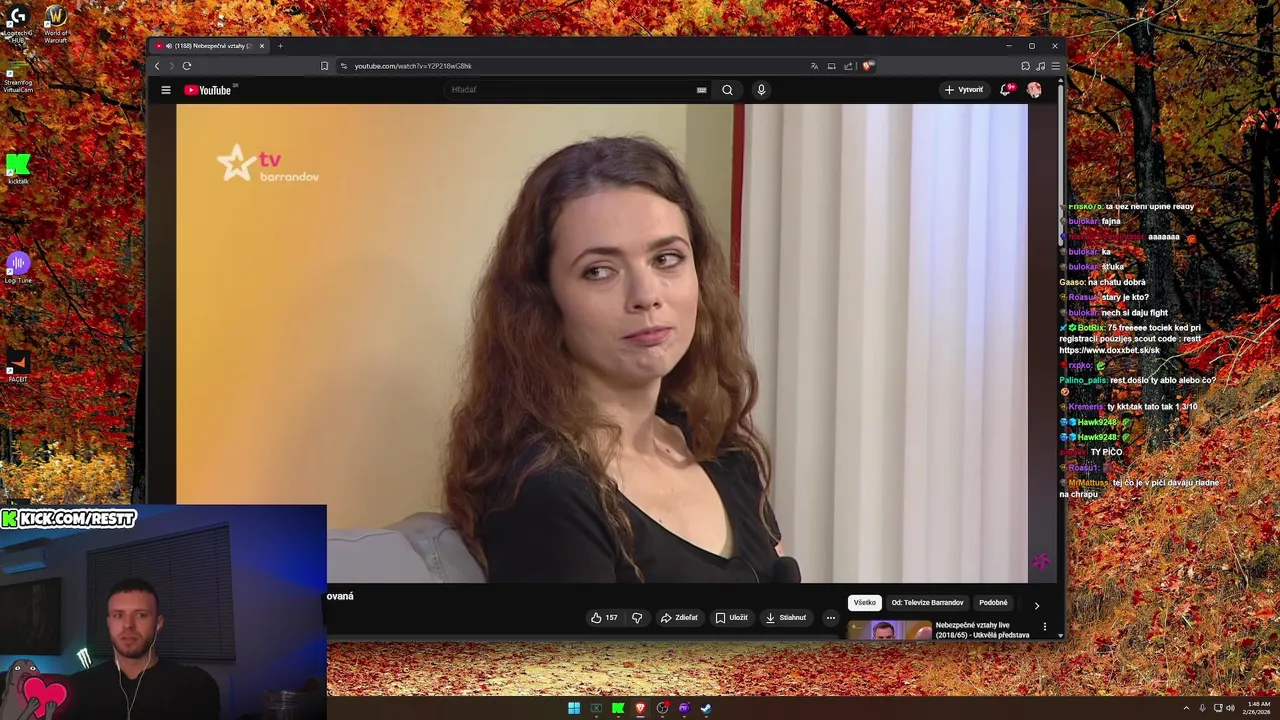Open the World of Warcraft desktop shortcut
1280x720 pixels.
pos(56,24)
